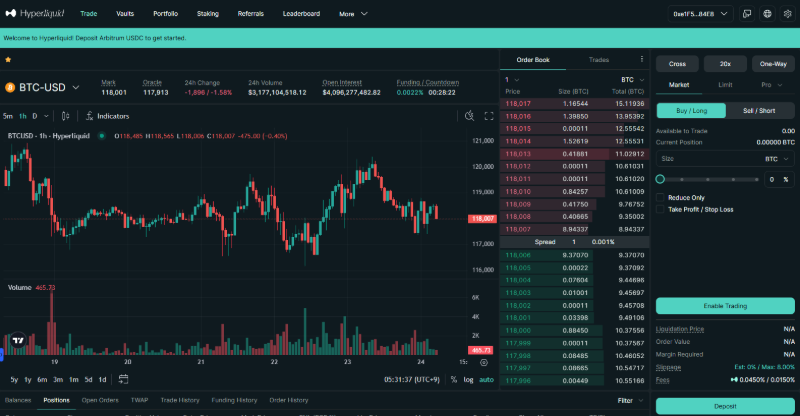Open the language globe icon

coord(767,14)
